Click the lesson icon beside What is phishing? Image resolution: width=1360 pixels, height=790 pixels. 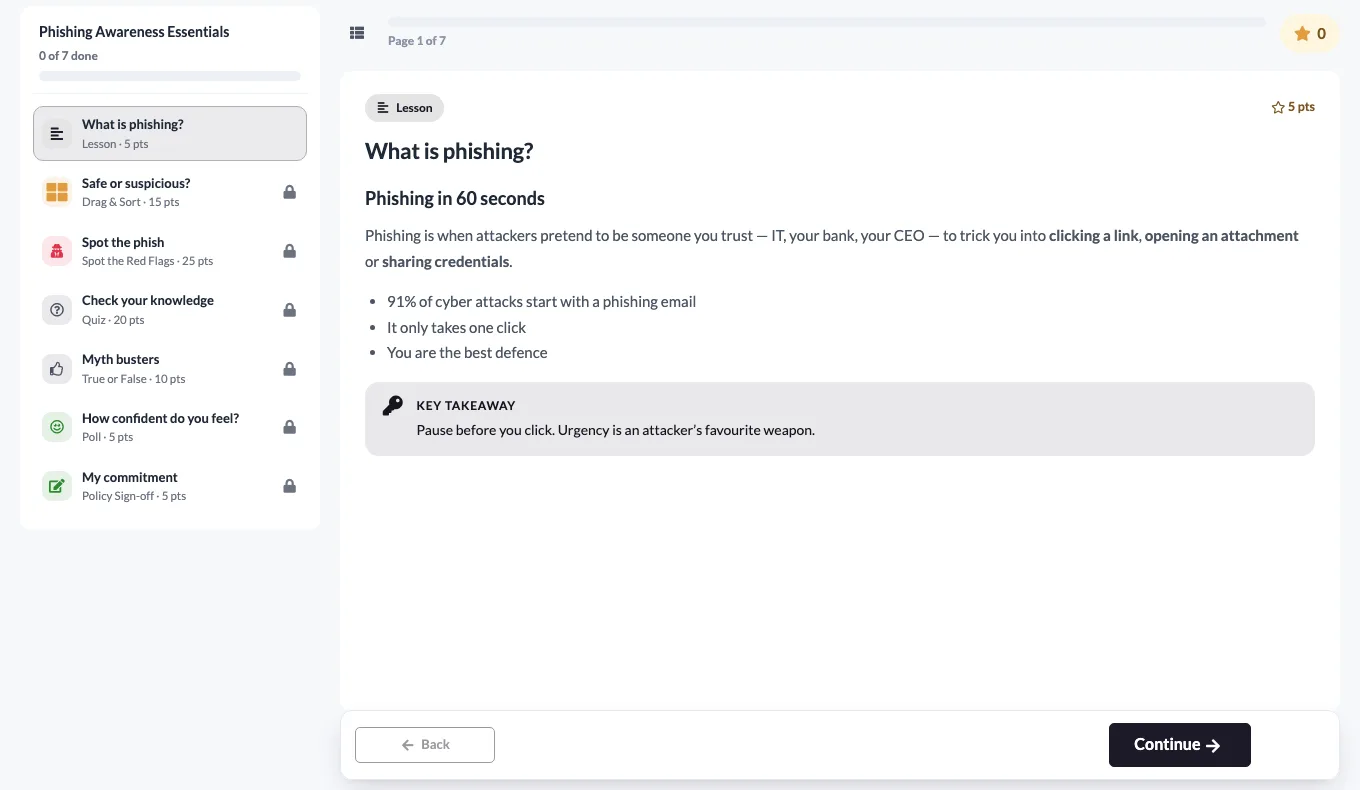[57, 133]
